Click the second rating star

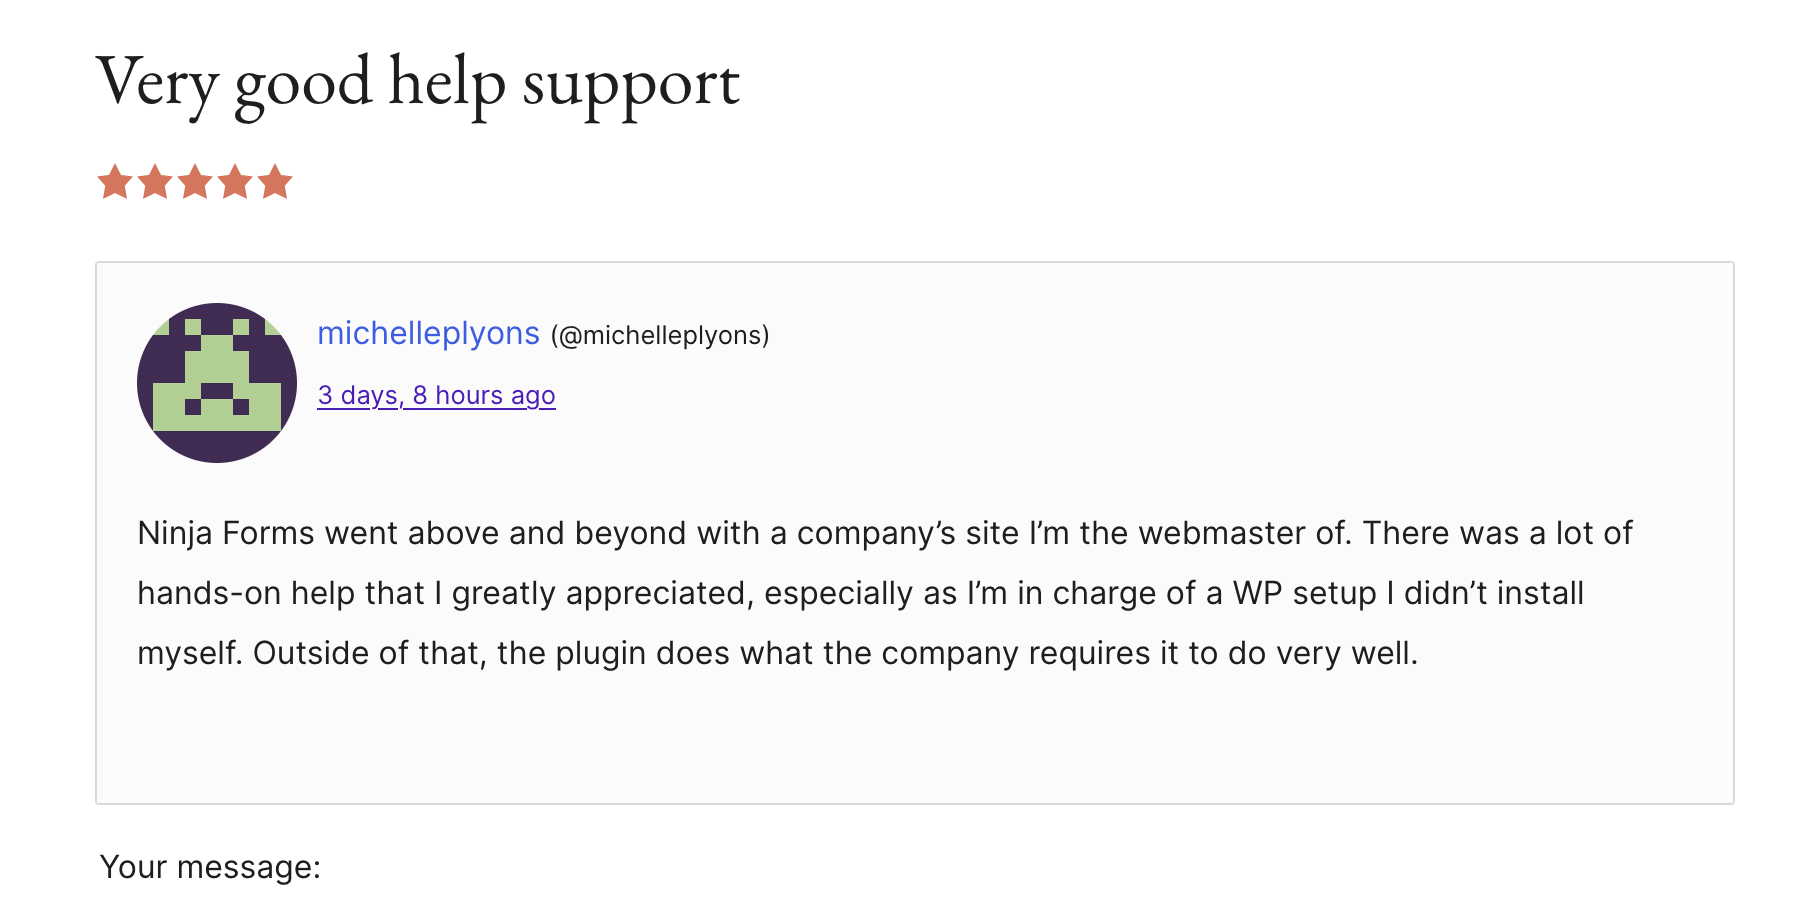point(155,183)
